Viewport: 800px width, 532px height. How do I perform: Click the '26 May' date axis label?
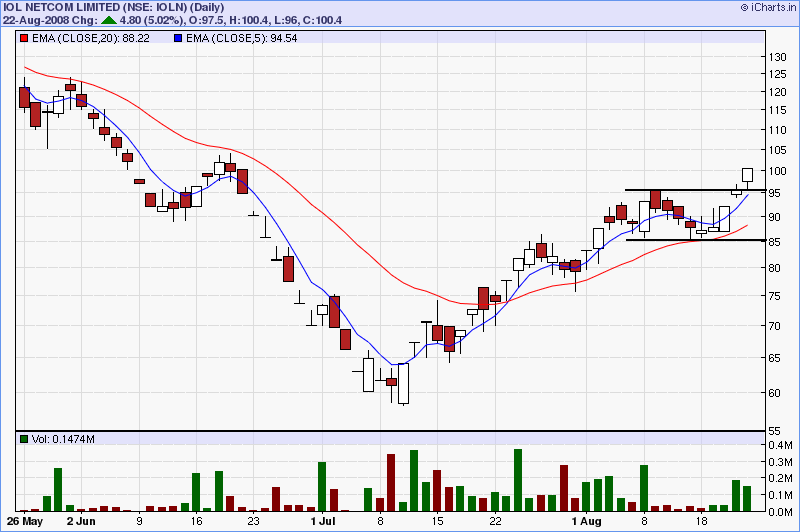(x=25, y=521)
